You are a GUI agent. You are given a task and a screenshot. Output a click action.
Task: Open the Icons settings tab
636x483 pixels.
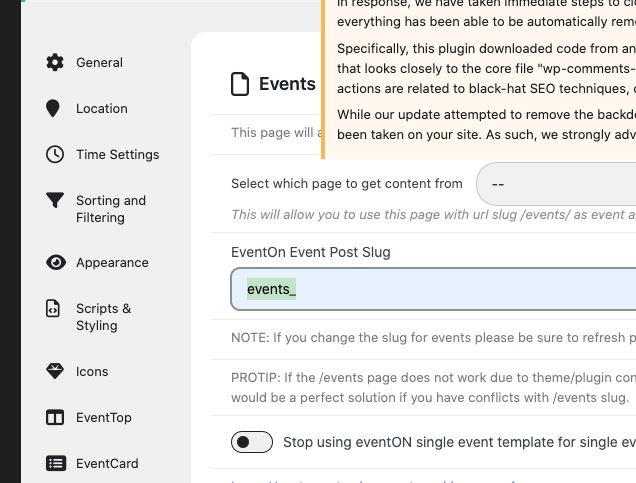[x=92, y=371]
